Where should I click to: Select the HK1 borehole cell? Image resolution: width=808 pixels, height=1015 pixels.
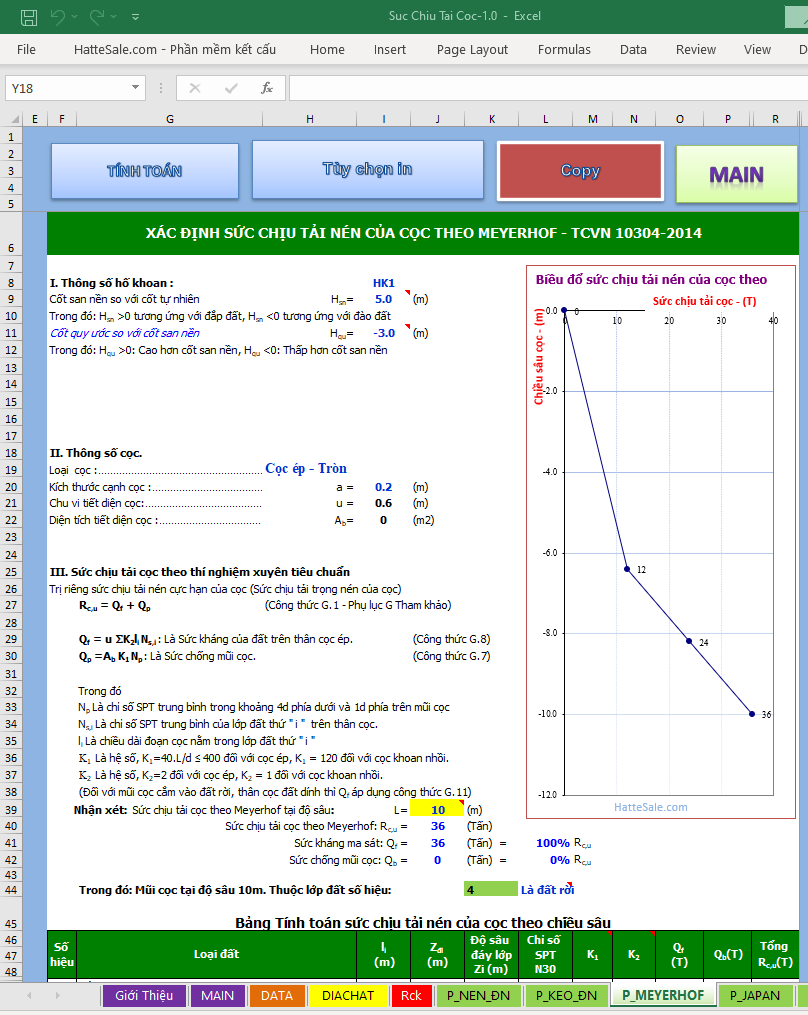pos(383,283)
